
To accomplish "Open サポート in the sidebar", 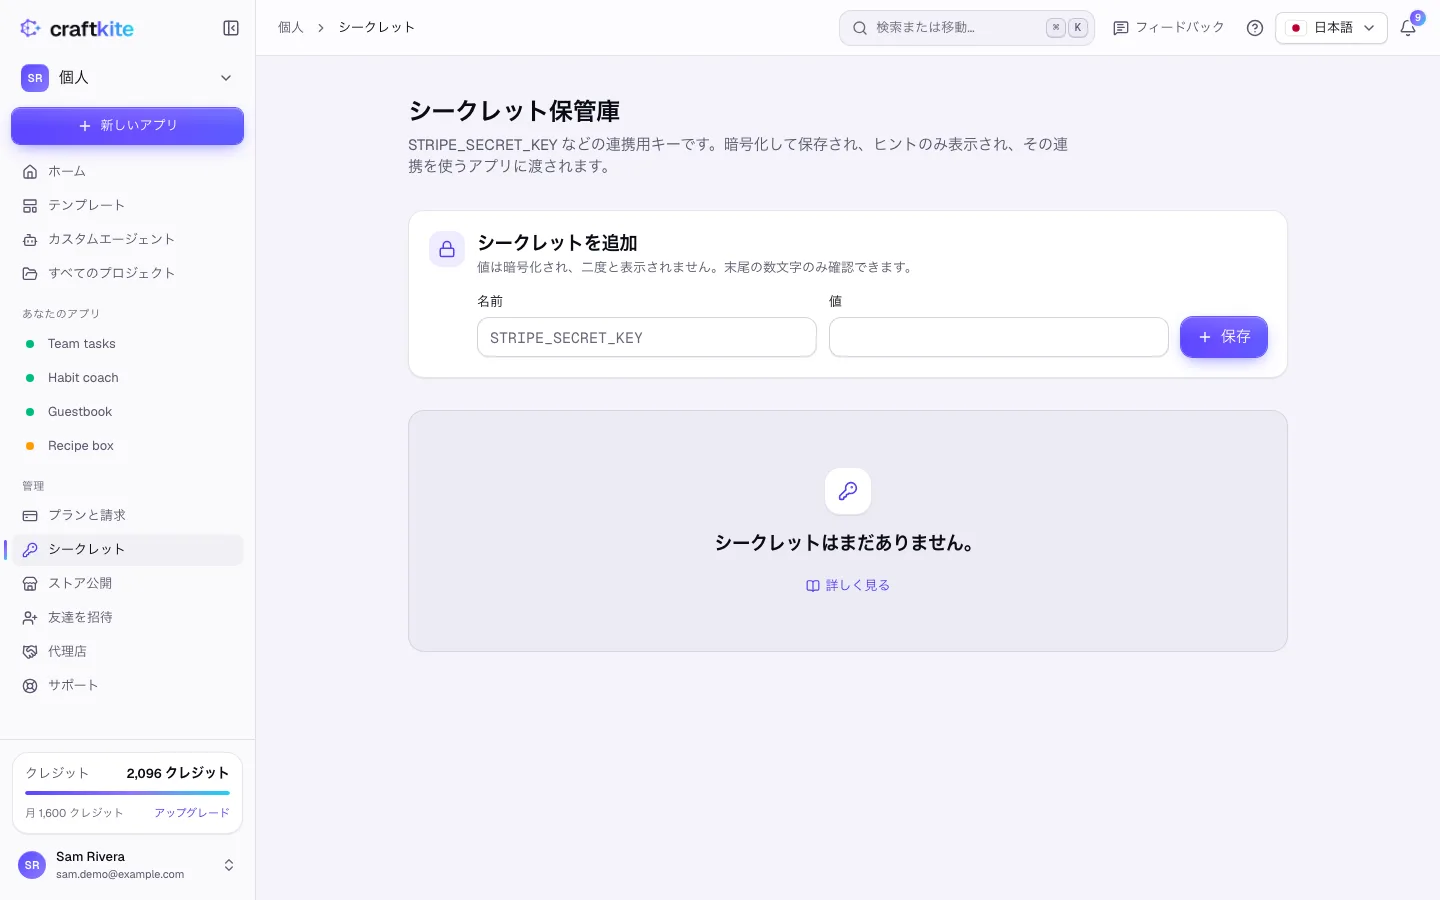I will tap(127, 685).
